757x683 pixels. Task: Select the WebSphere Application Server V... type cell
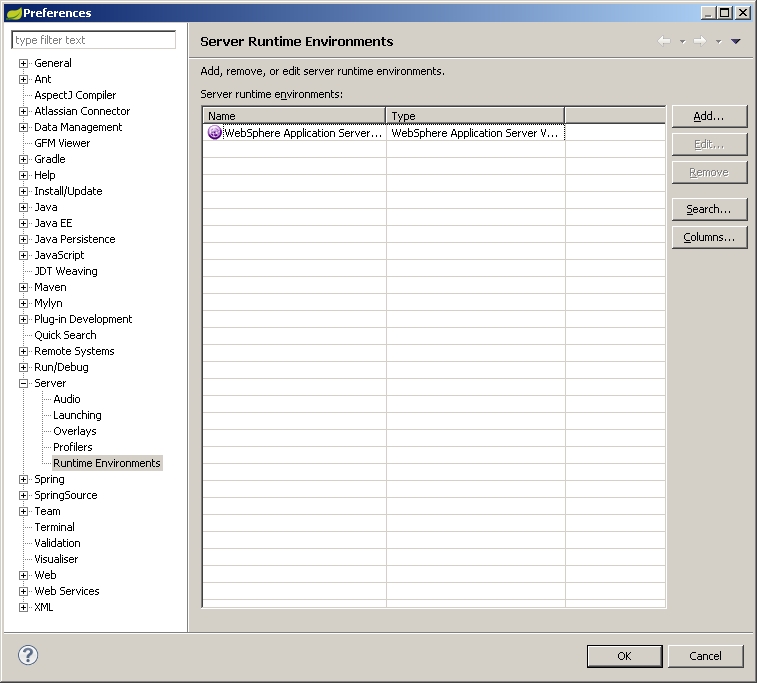[475, 133]
